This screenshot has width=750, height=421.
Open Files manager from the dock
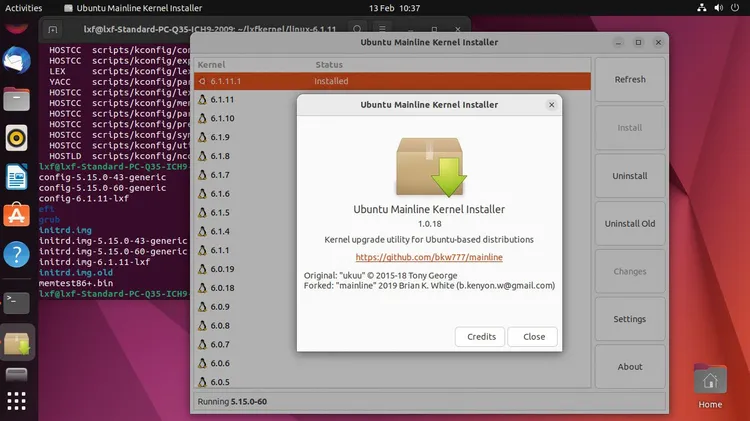tap(17, 100)
